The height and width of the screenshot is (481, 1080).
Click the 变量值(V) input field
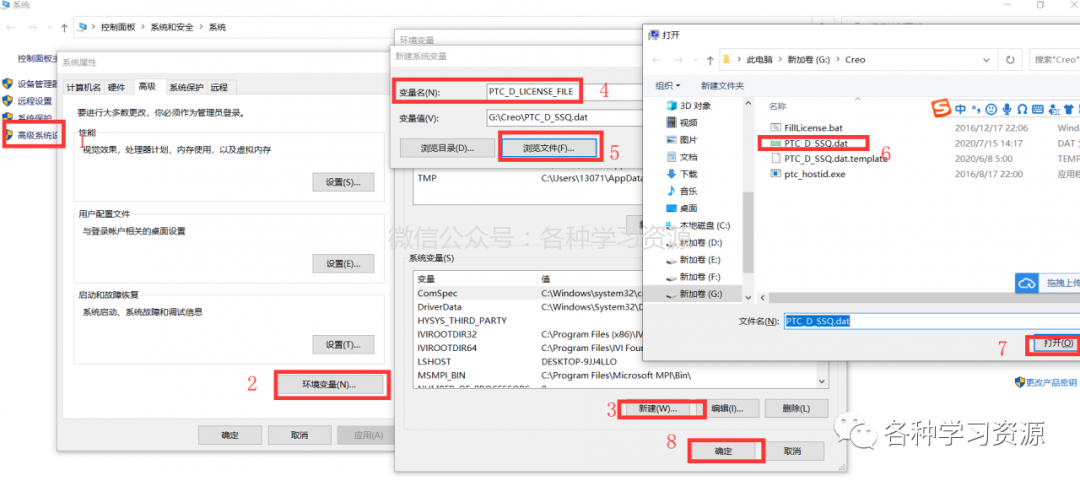(x=563, y=118)
